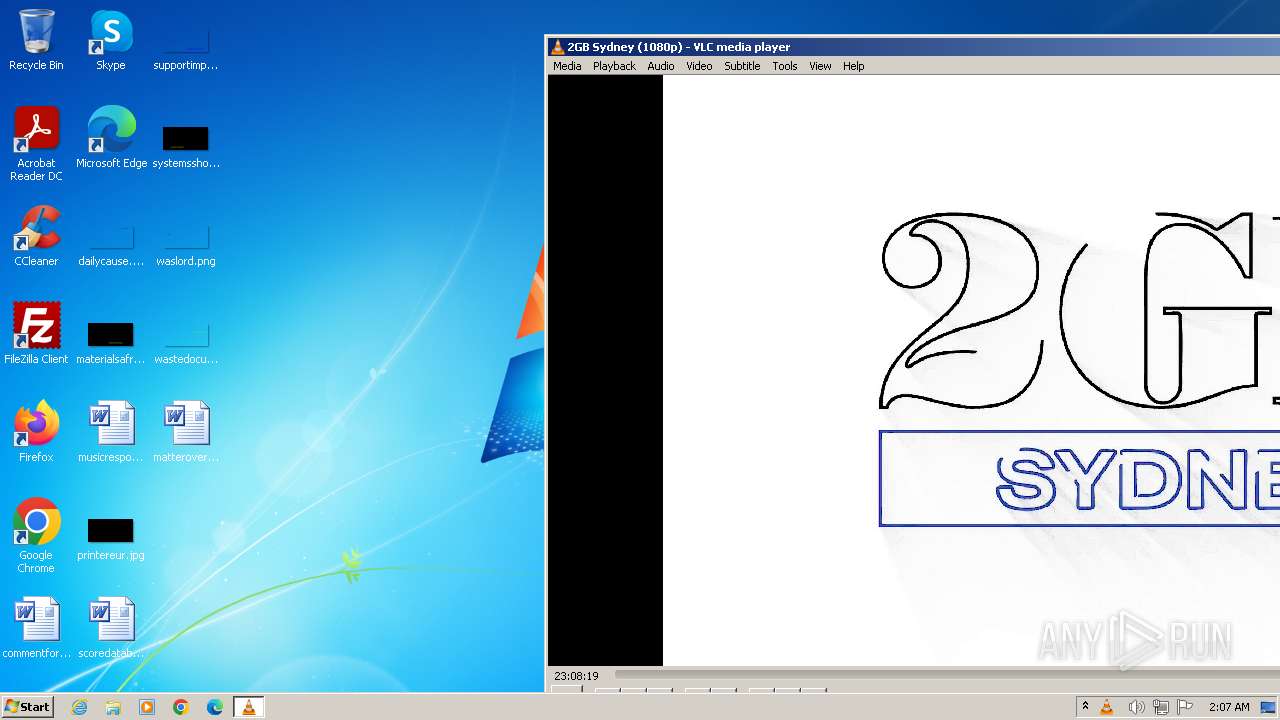Click the VLC window title bar
The height and width of the screenshot is (720, 1280).
[x=914, y=47]
